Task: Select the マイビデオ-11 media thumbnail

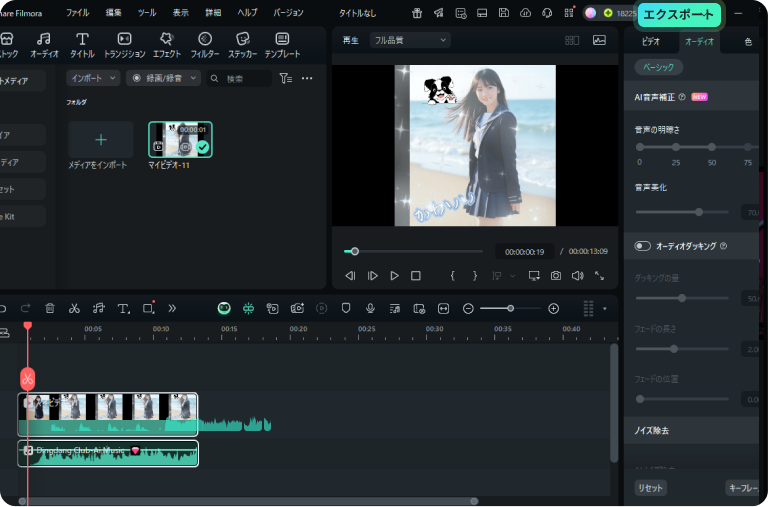Action: (x=180, y=140)
